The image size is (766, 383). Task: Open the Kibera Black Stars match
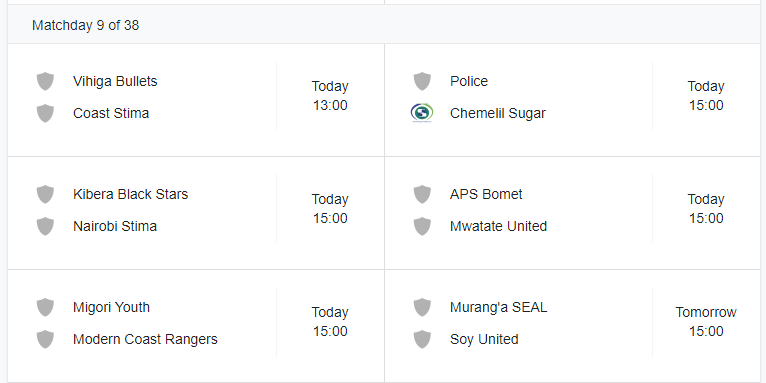196,213
